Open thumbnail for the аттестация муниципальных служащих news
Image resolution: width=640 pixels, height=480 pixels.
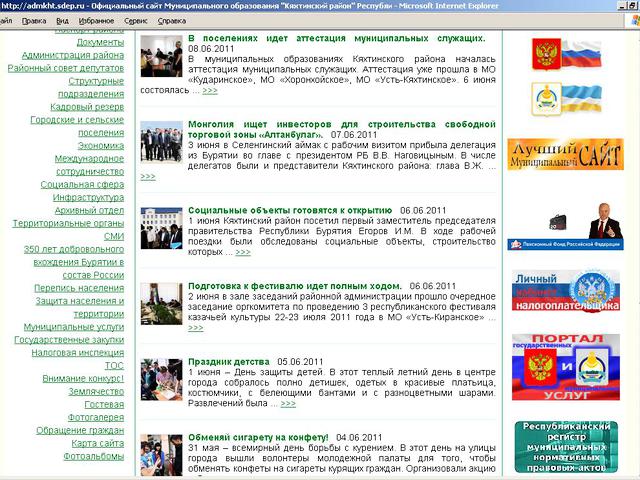pyautogui.click(x=162, y=56)
